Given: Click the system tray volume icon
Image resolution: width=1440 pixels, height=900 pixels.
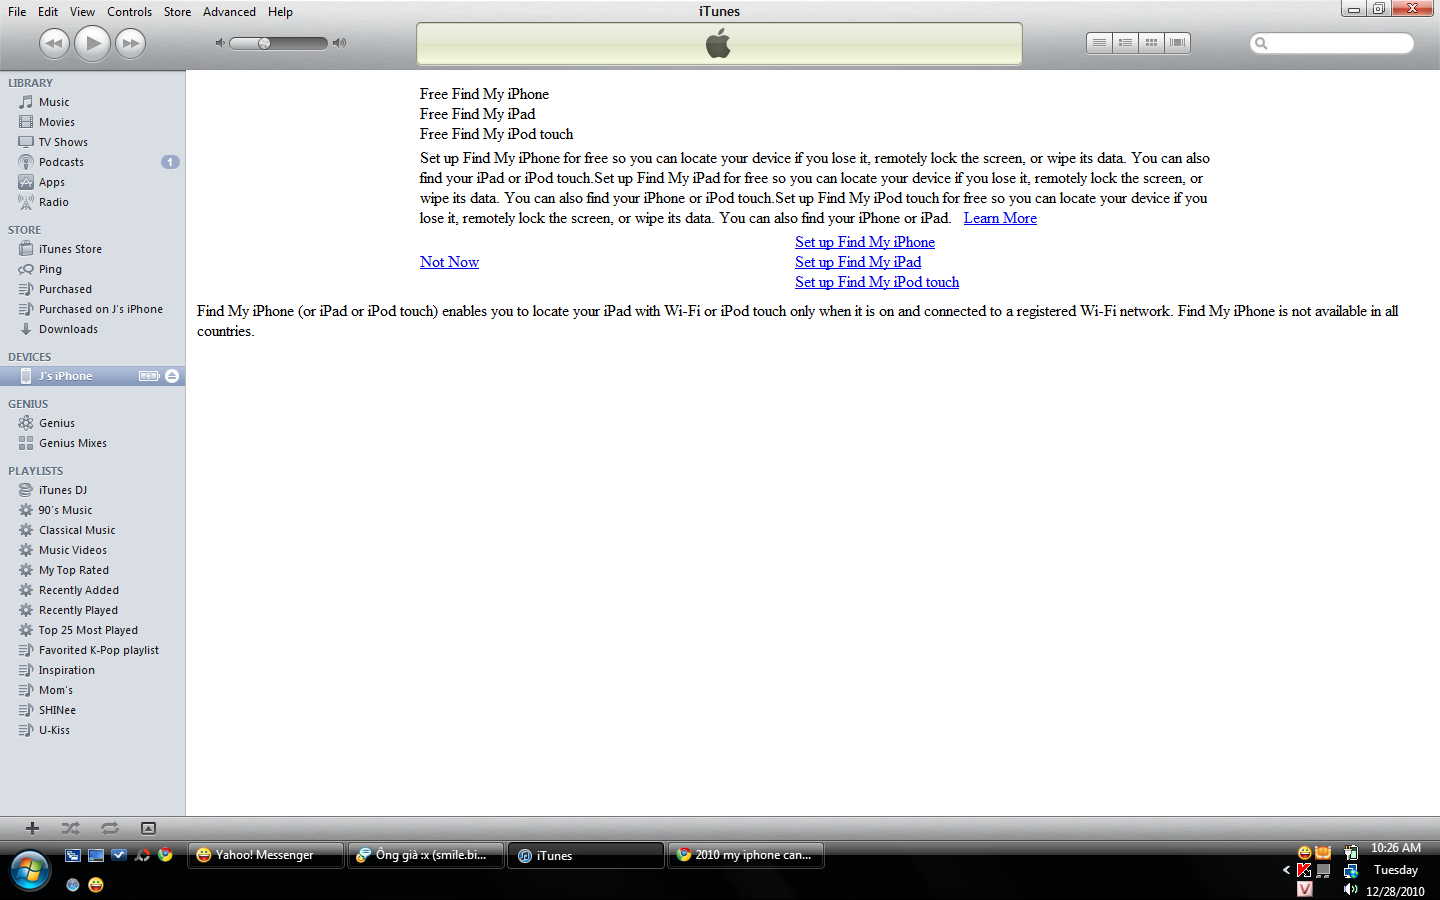Looking at the screenshot, I should (1351, 889).
